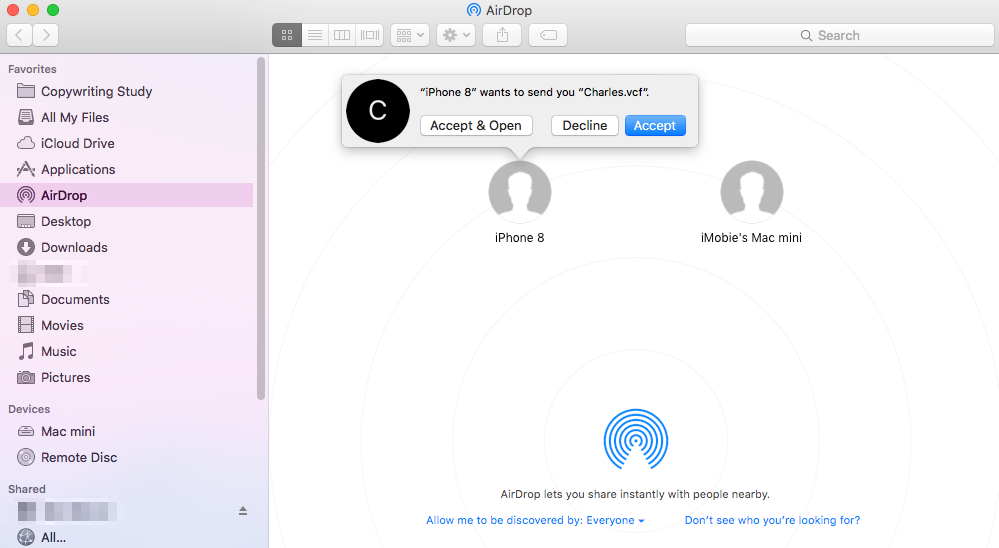Click the Applications icon
The image size is (999, 548).
[x=25, y=169]
